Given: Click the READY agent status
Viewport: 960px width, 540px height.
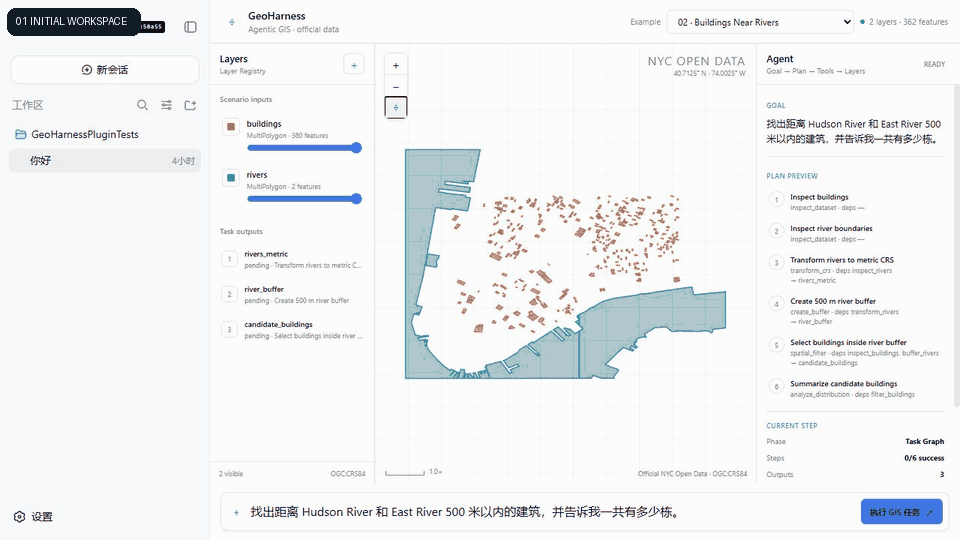Looking at the screenshot, I should point(934,64).
